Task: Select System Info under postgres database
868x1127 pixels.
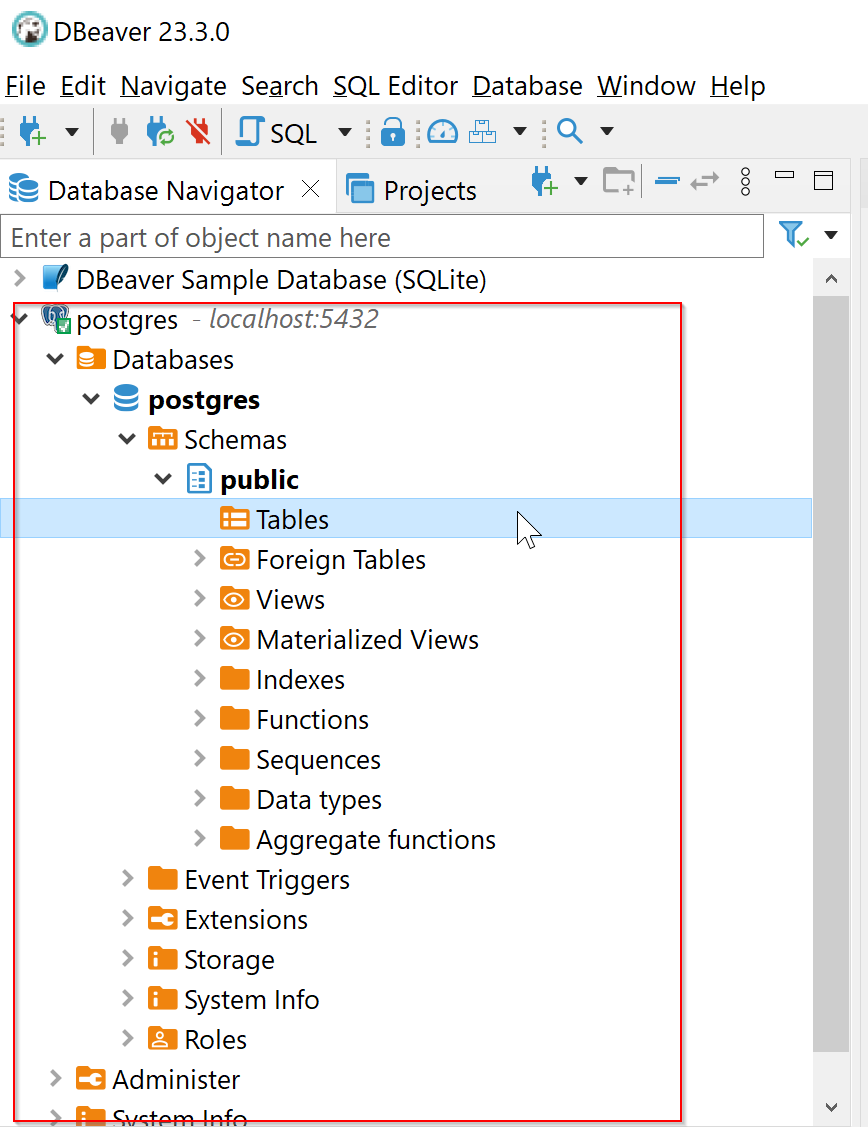Action: (251, 1000)
